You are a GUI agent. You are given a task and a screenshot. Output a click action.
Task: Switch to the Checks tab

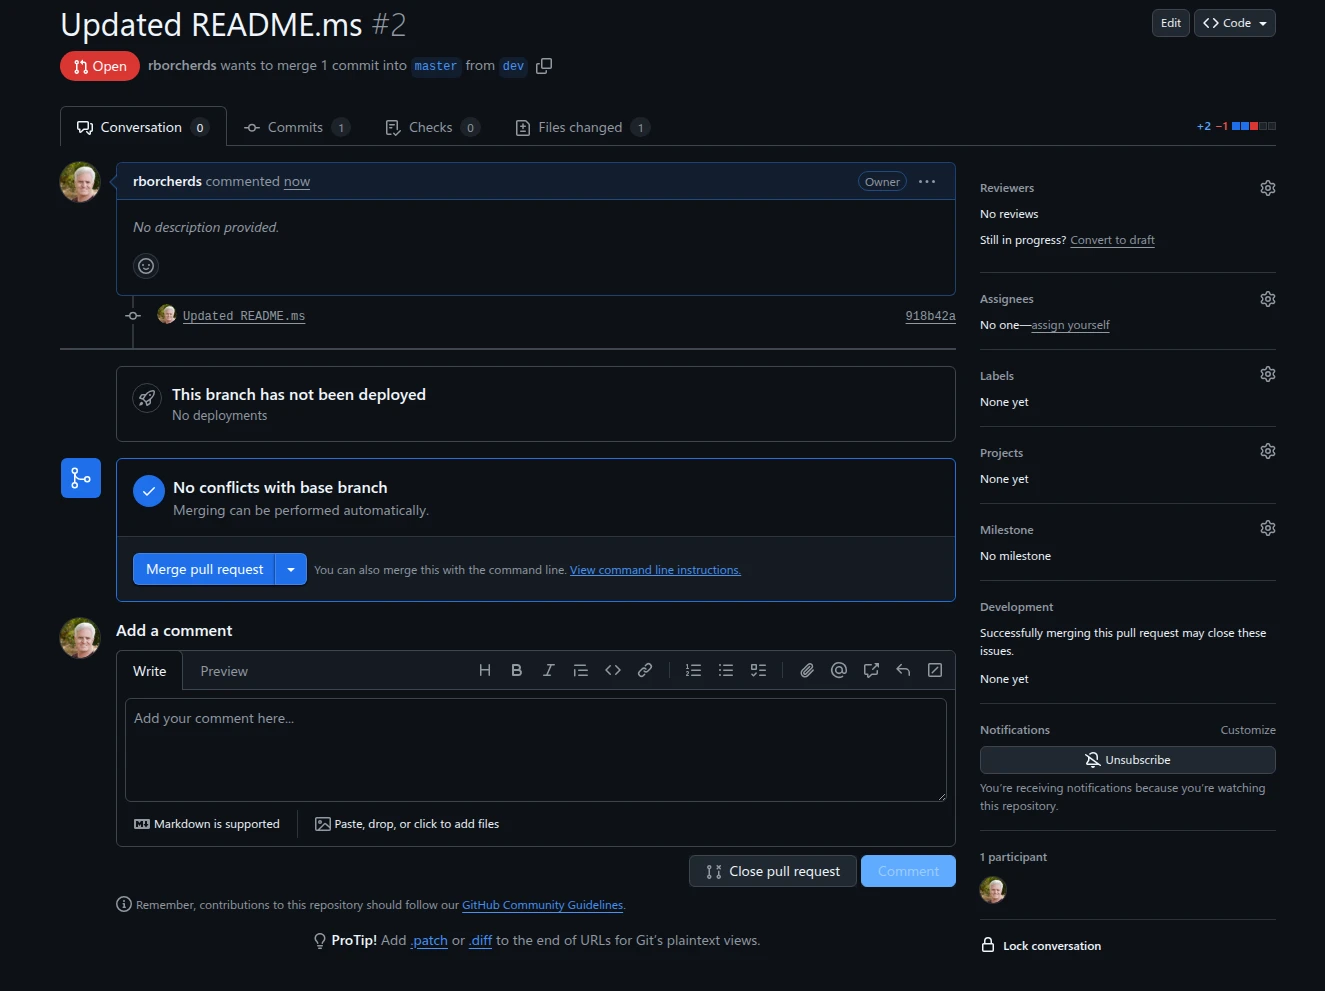point(432,127)
